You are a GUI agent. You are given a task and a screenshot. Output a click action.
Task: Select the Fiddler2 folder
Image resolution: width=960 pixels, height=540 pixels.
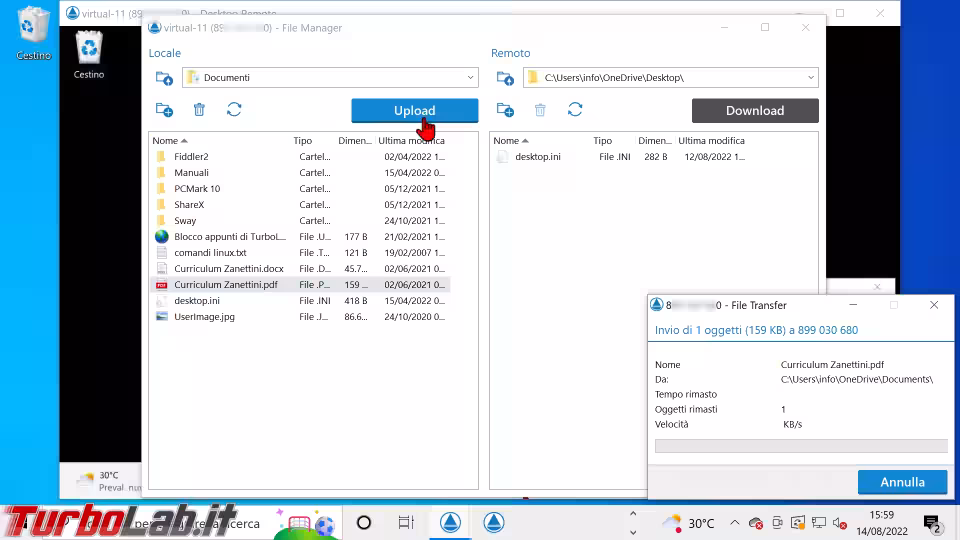click(x=300, y=157)
